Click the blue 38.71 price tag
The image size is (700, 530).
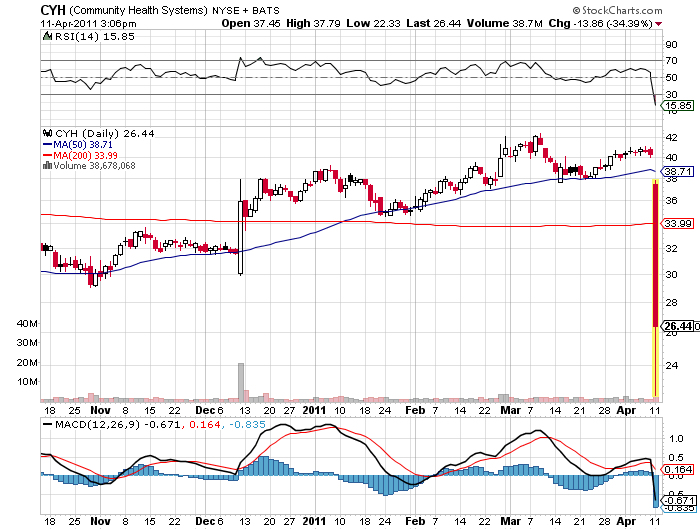tap(677, 171)
